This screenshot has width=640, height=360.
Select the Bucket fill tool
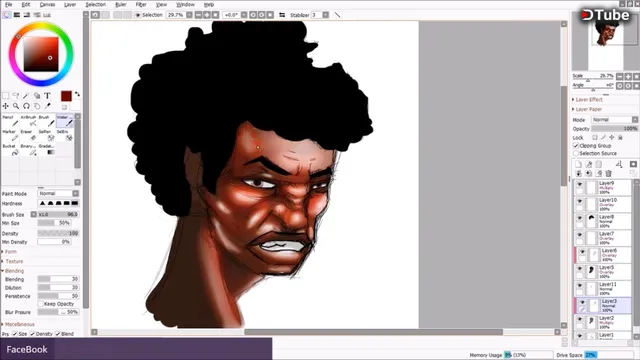10,150
